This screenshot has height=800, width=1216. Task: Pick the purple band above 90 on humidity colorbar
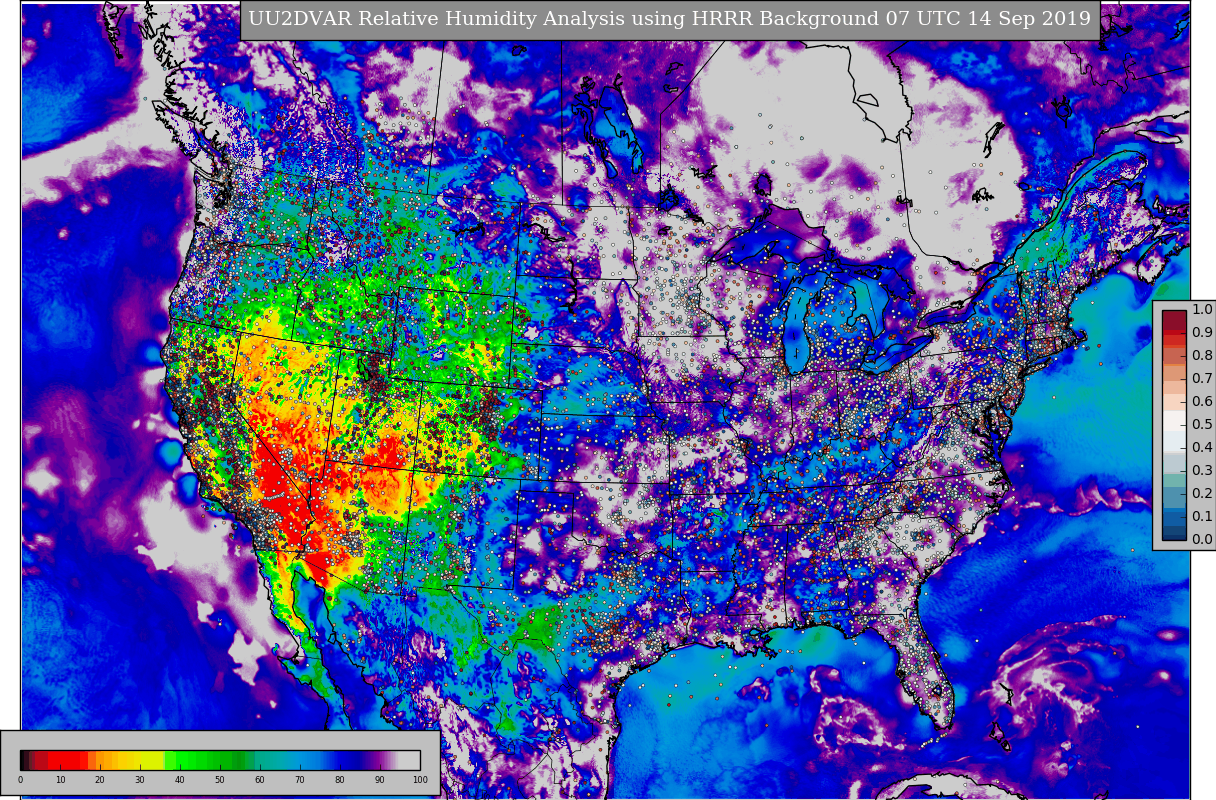(x=380, y=760)
